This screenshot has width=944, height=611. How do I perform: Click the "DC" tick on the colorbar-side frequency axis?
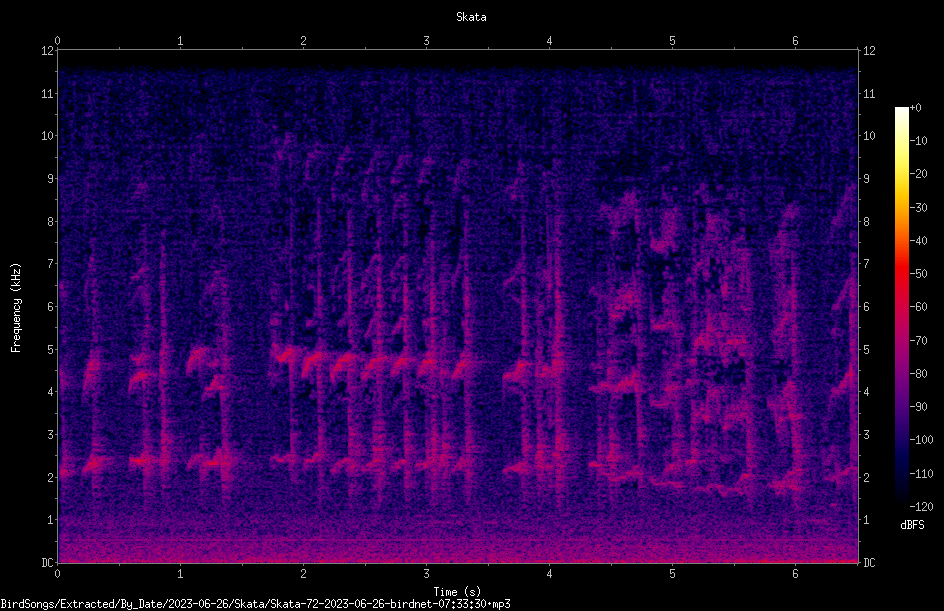pyautogui.click(x=869, y=563)
